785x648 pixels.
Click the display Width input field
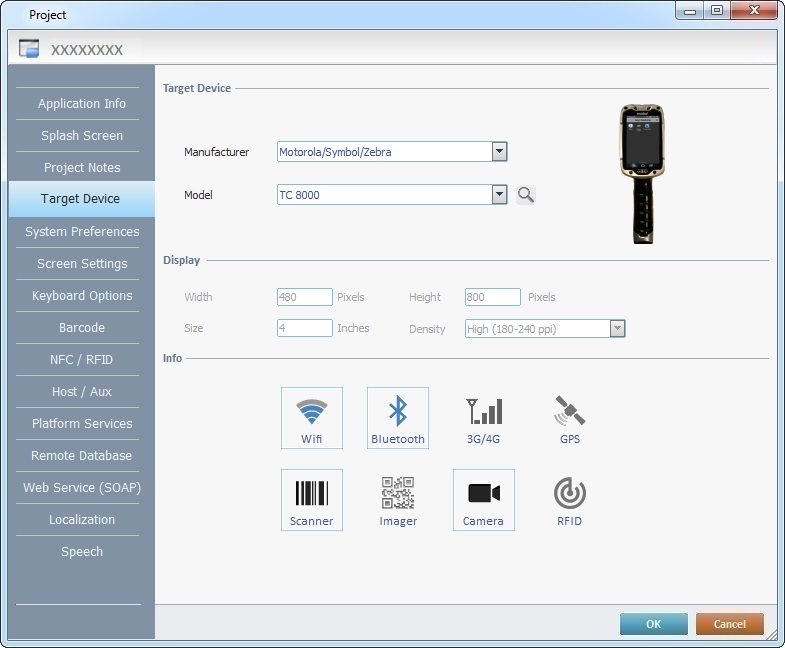tap(305, 297)
